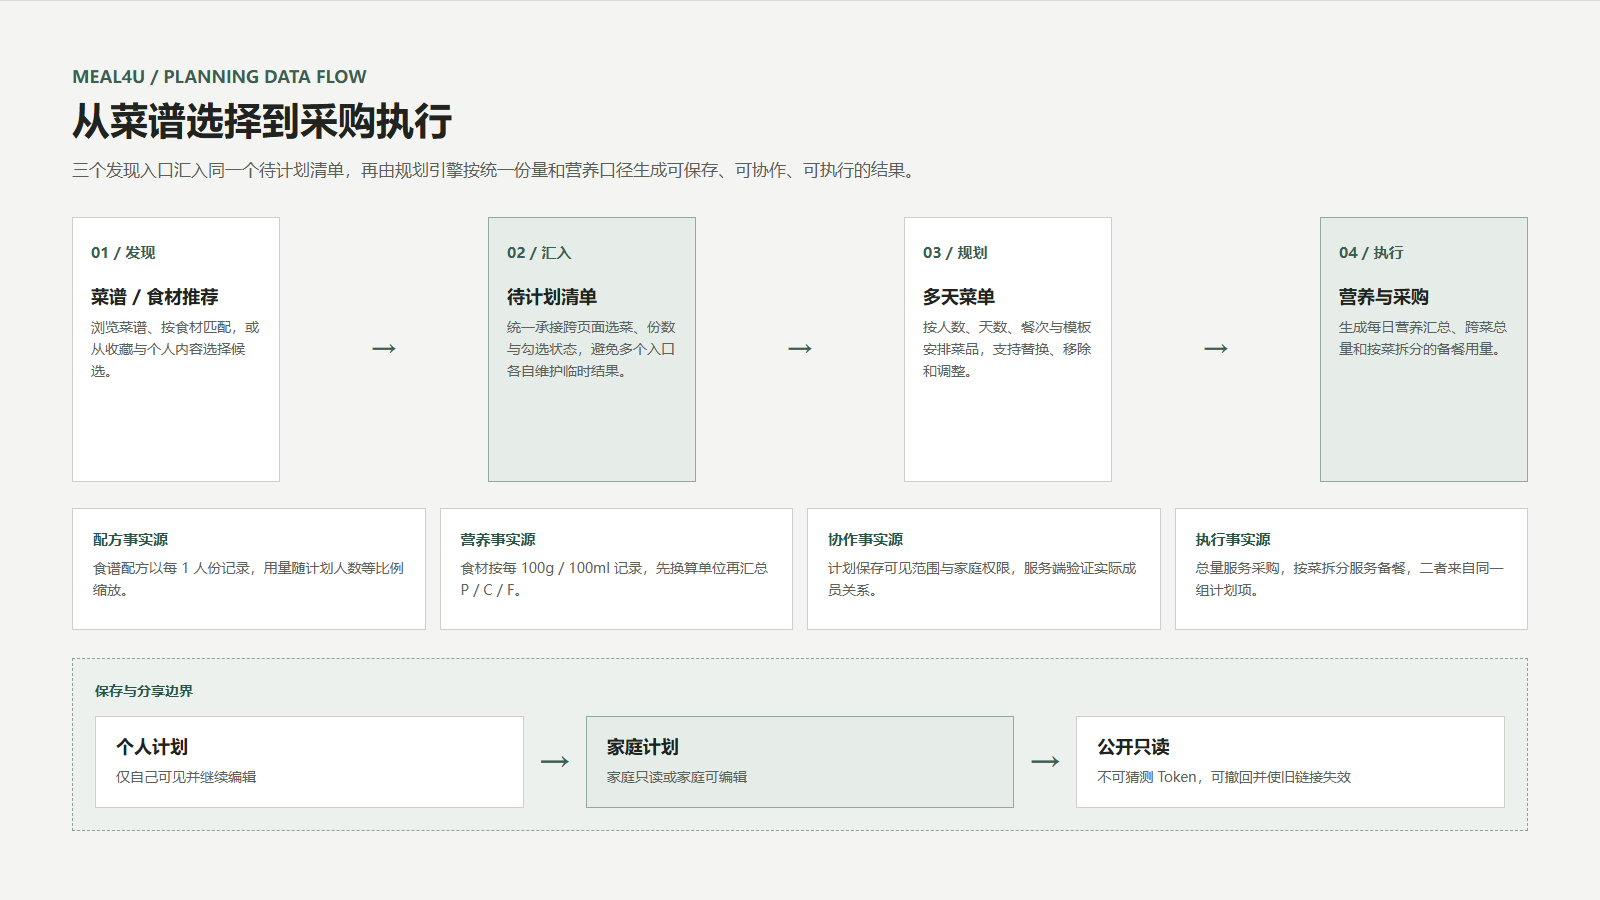
Task: Click text 仅自己可见并继续编辑
Action: pyautogui.click(x=186, y=777)
